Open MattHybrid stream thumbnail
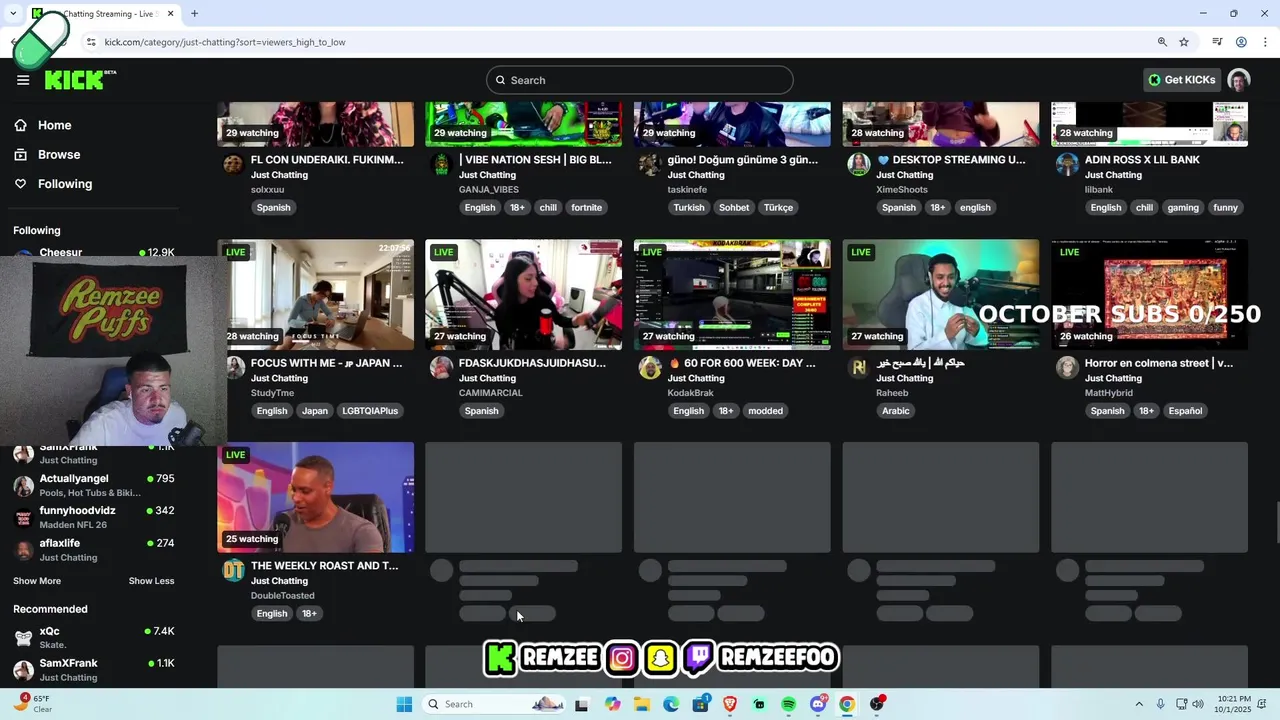This screenshot has width=1280, height=720. coord(1149,294)
